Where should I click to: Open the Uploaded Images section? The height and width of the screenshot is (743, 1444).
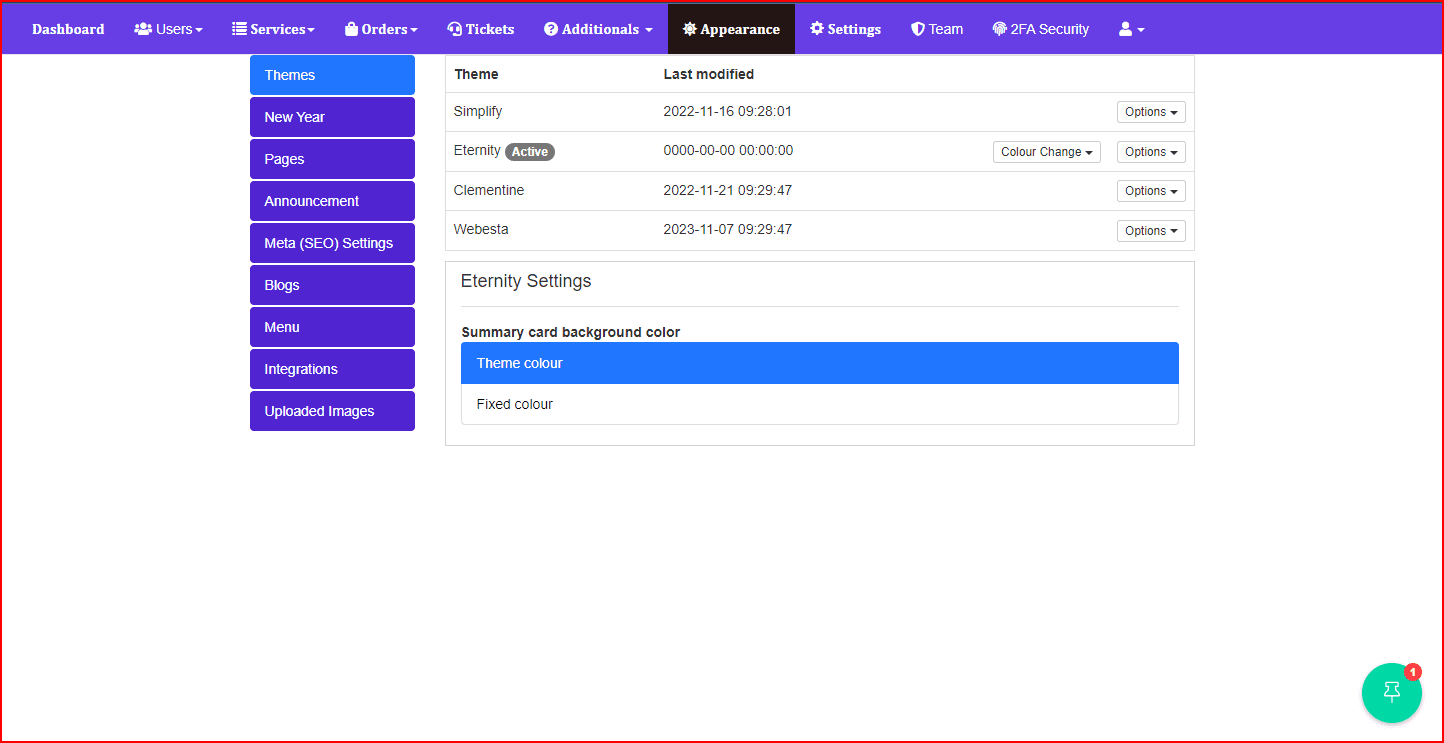(x=332, y=410)
